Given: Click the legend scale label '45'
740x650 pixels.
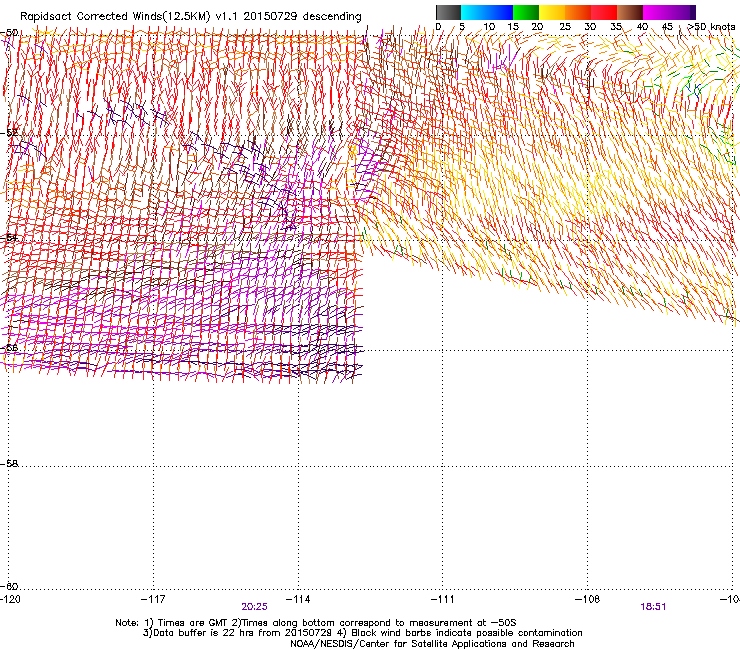Looking at the screenshot, I should coord(667,27).
